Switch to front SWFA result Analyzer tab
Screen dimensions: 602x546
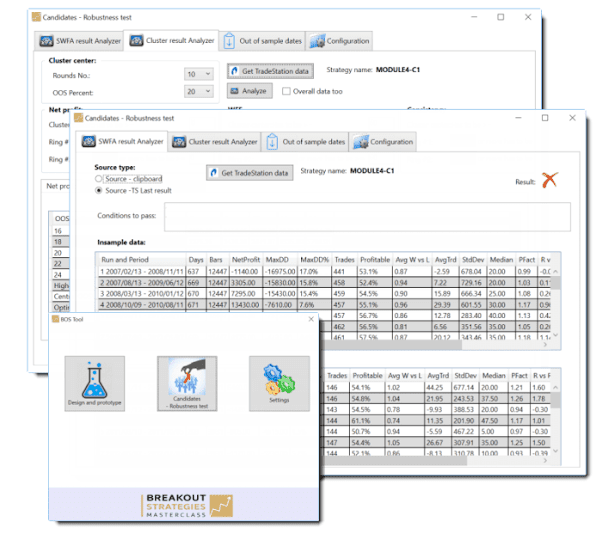[128, 142]
